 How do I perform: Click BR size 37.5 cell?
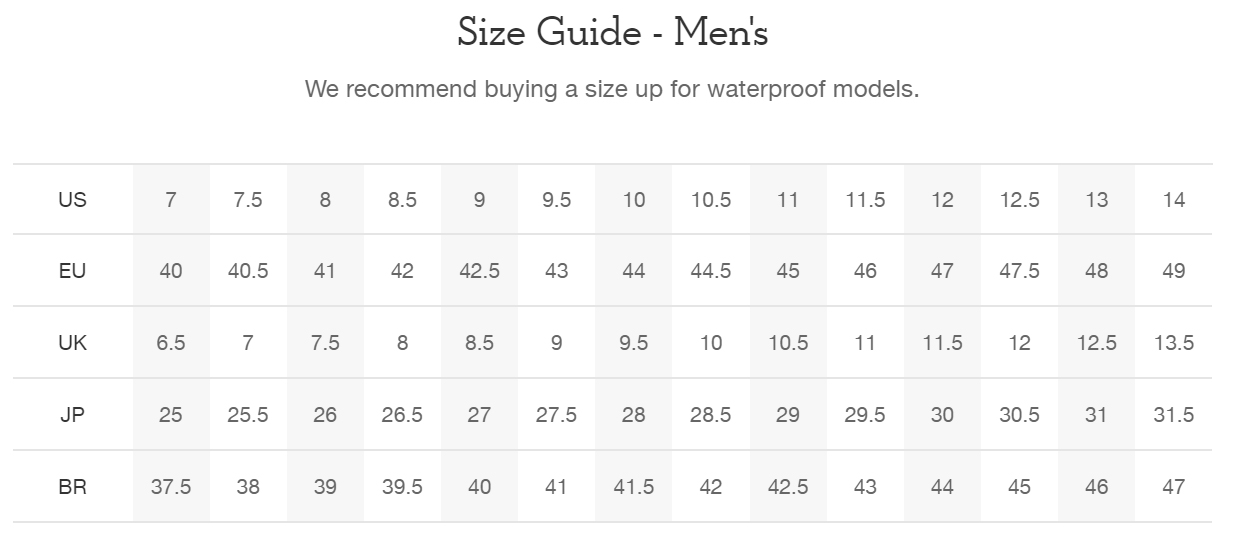[x=171, y=487]
